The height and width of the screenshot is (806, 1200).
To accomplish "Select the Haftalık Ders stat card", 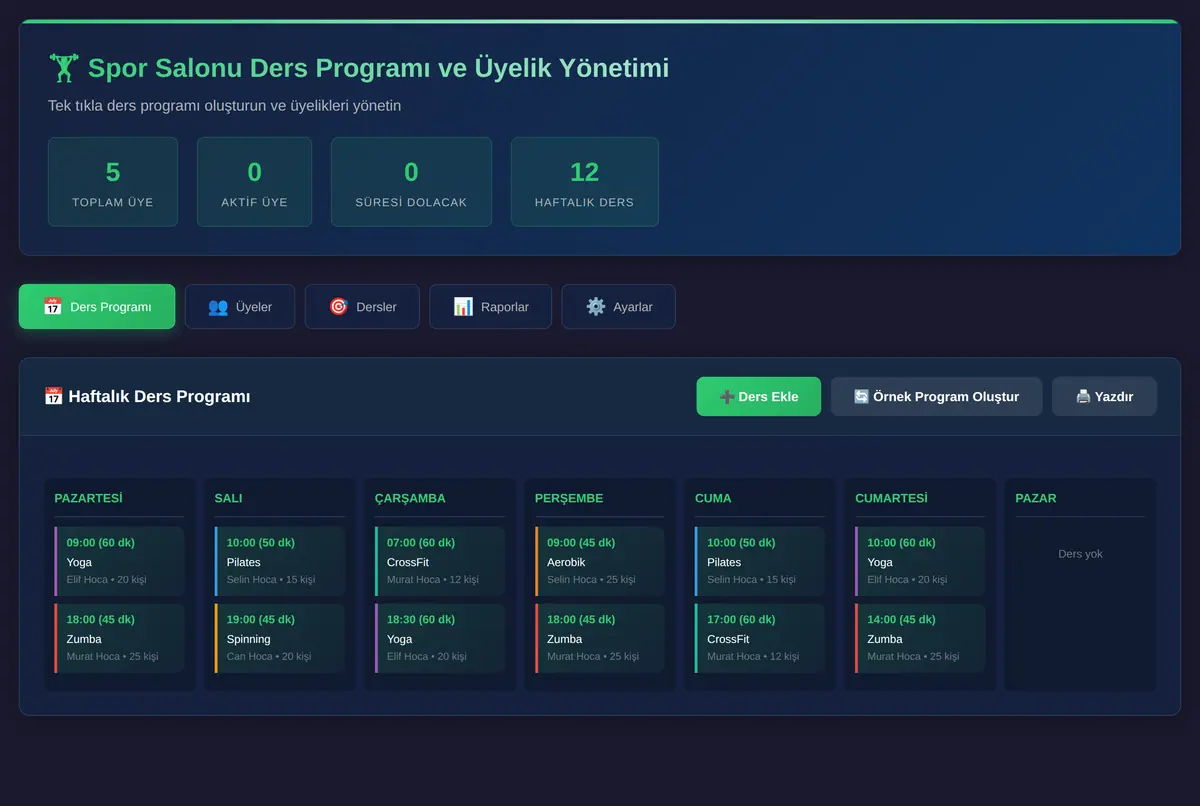I will pyautogui.click(x=584, y=182).
